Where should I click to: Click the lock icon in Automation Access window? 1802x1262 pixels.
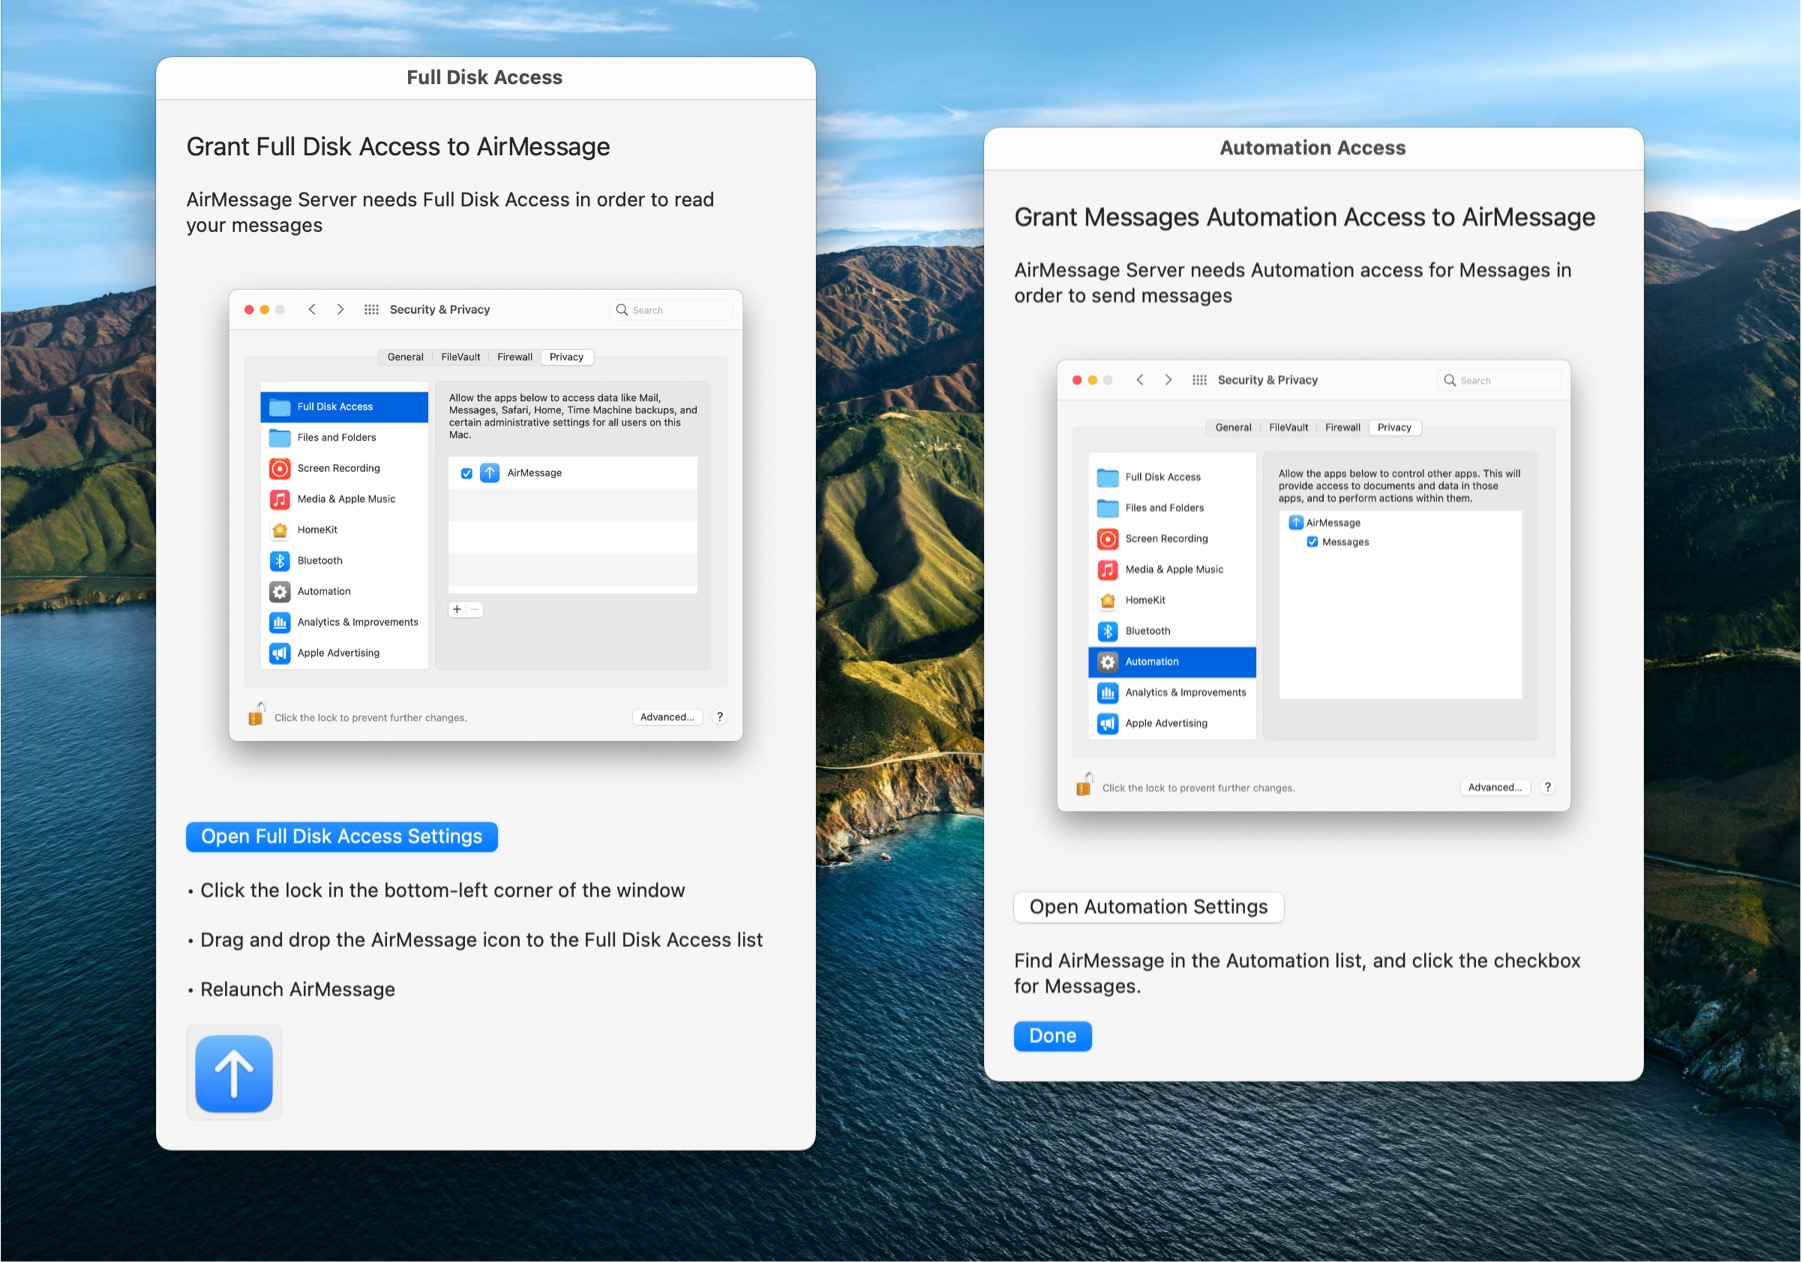pos(1084,784)
